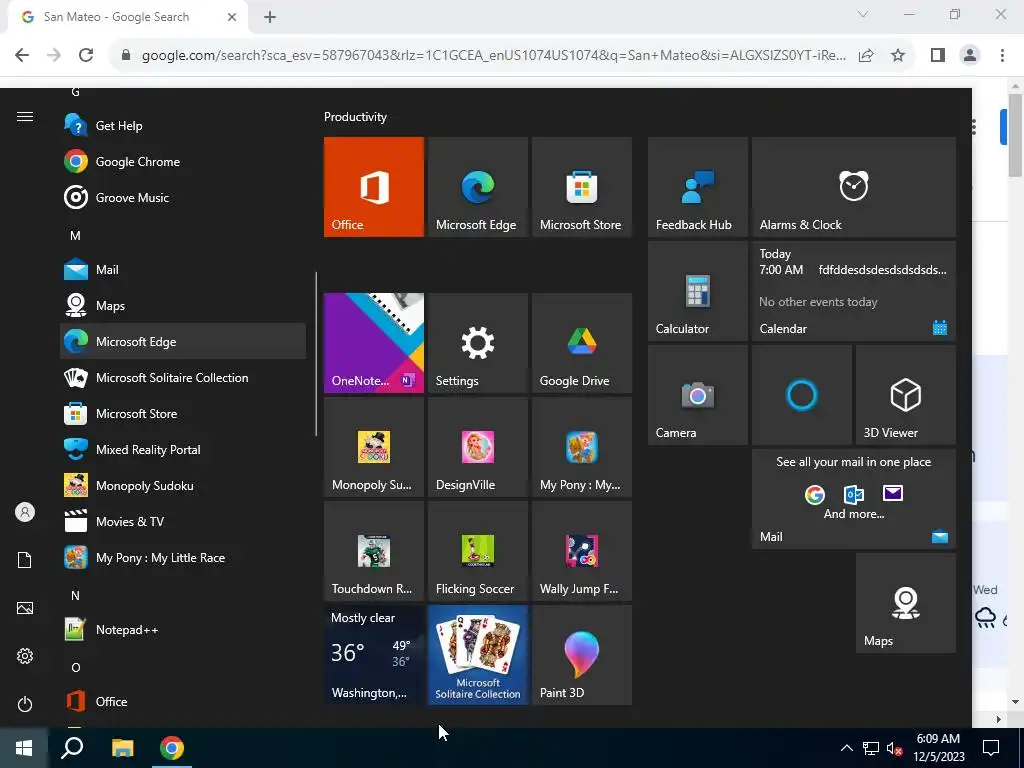Launch the 3D Viewer tile
This screenshot has width=1024, height=768.
pyautogui.click(x=906, y=395)
